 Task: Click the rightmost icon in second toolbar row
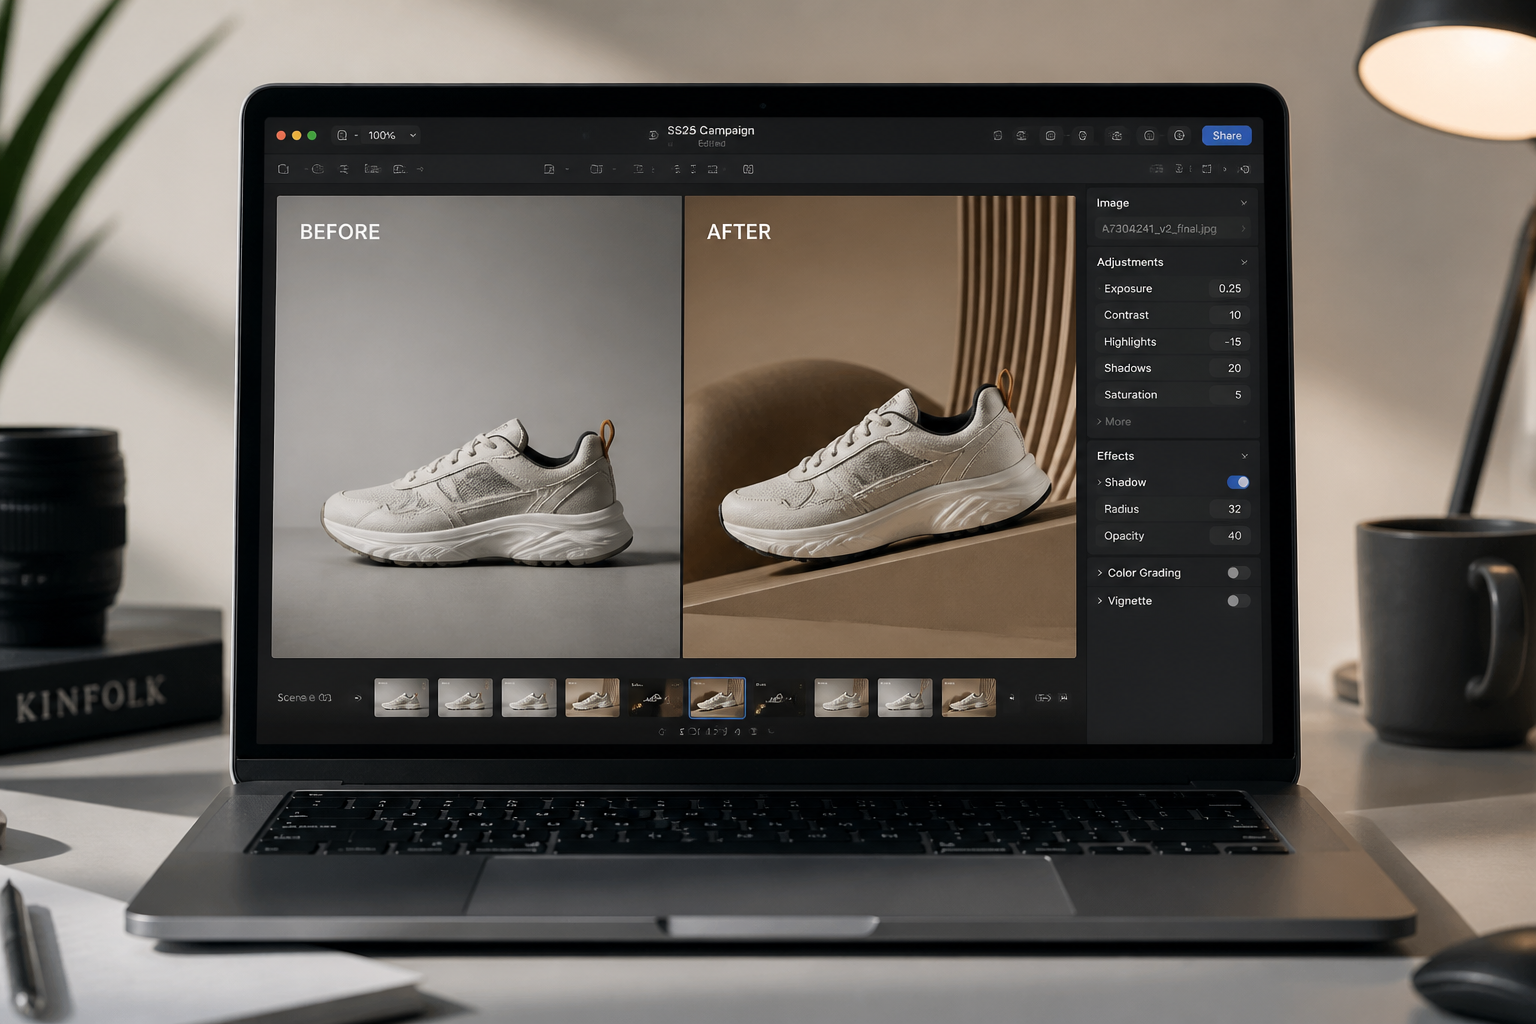(x=1244, y=169)
